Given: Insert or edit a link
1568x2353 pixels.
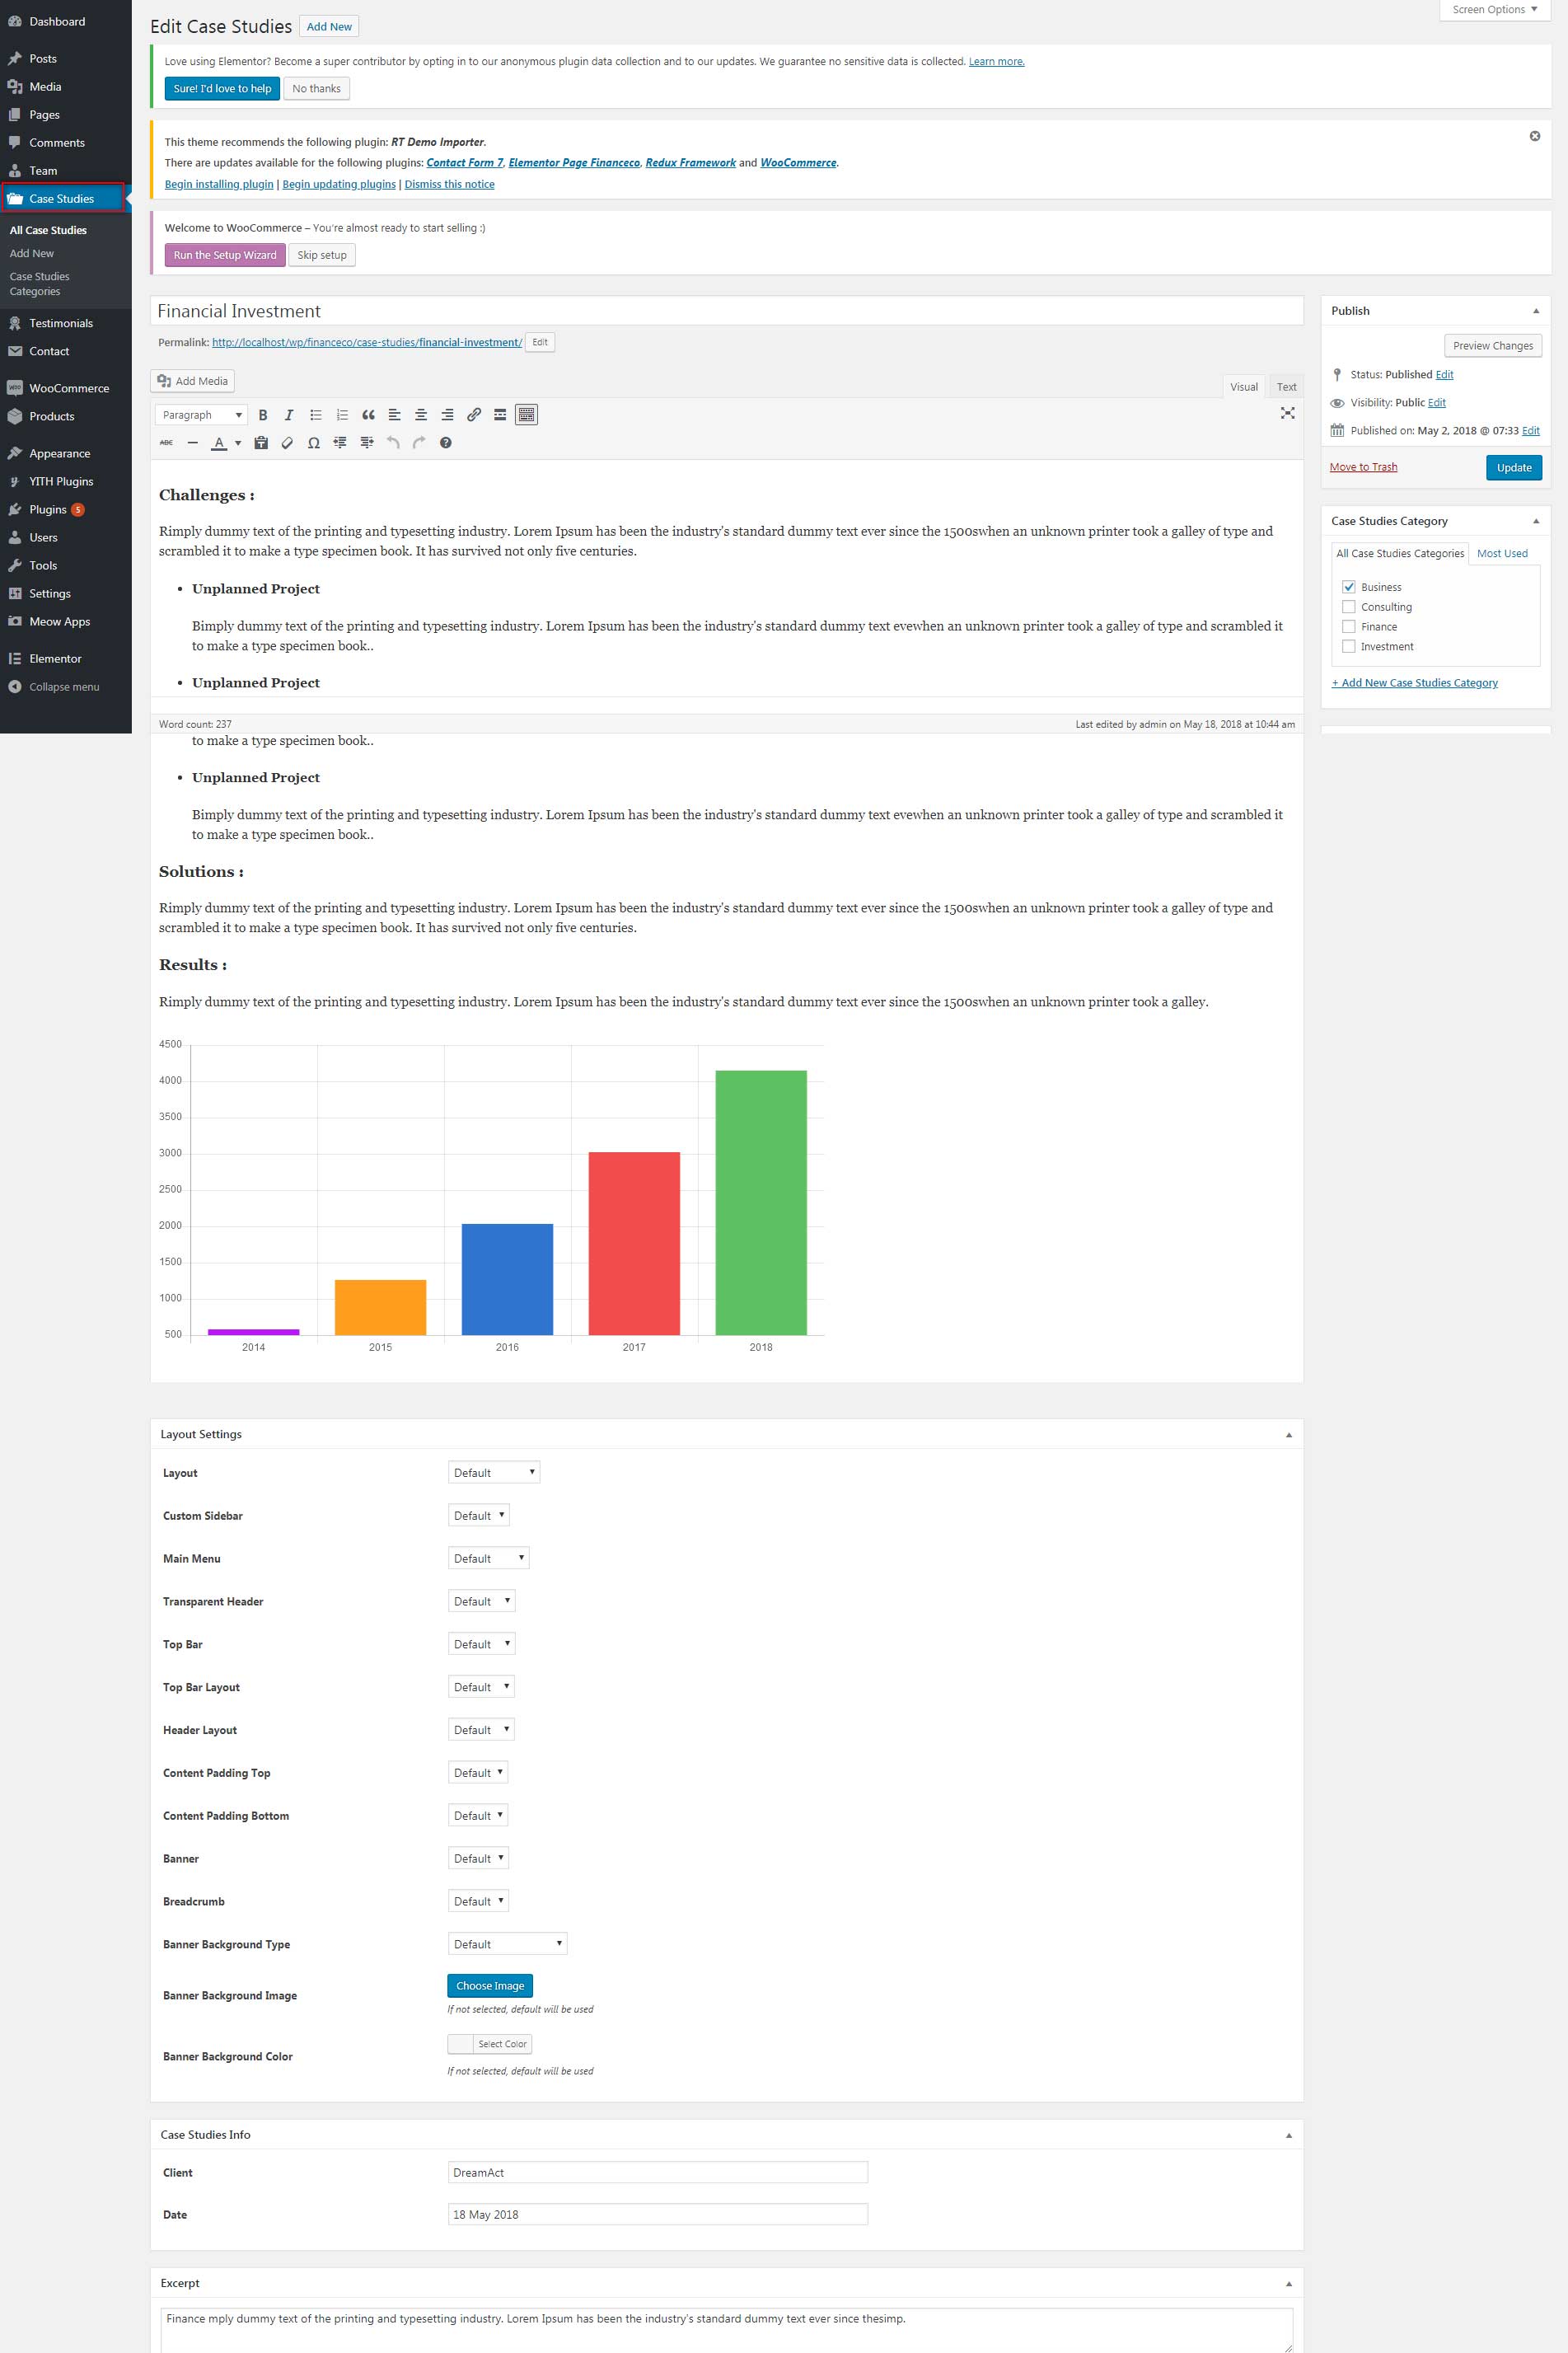Looking at the screenshot, I should click(474, 415).
